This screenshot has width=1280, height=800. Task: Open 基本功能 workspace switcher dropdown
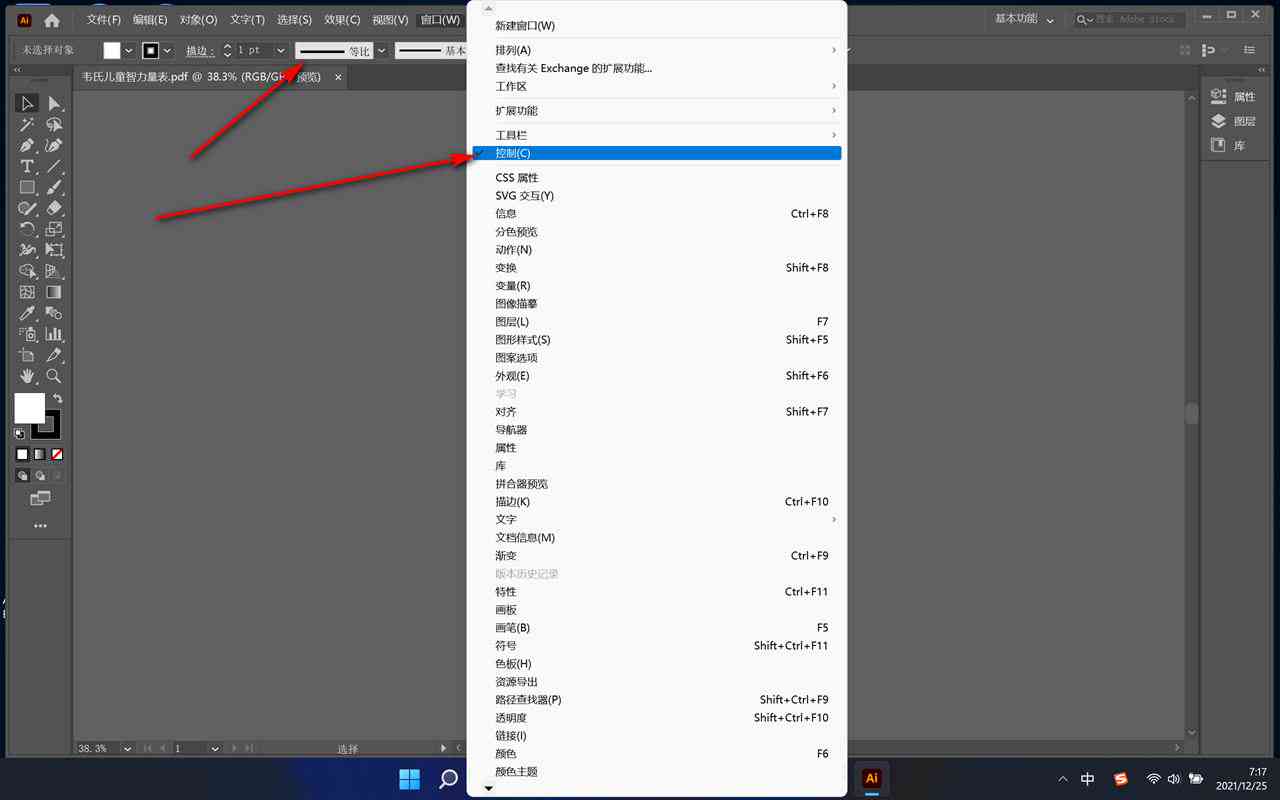tap(1026, 19)
